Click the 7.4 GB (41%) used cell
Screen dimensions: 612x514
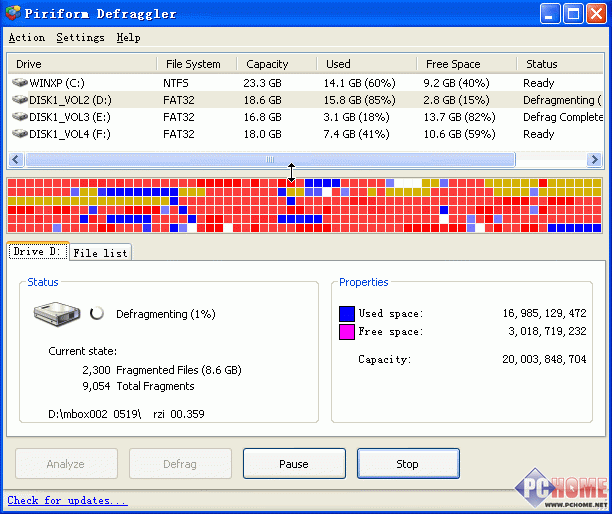click(x=356, y=135)
